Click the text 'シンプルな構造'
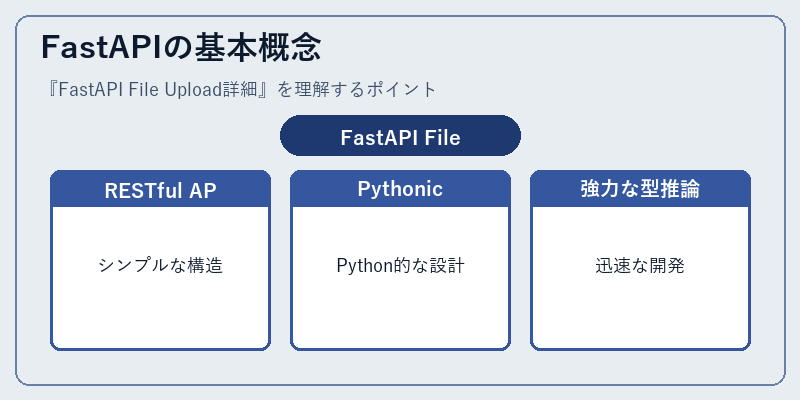800x400 pixels. 161,266
